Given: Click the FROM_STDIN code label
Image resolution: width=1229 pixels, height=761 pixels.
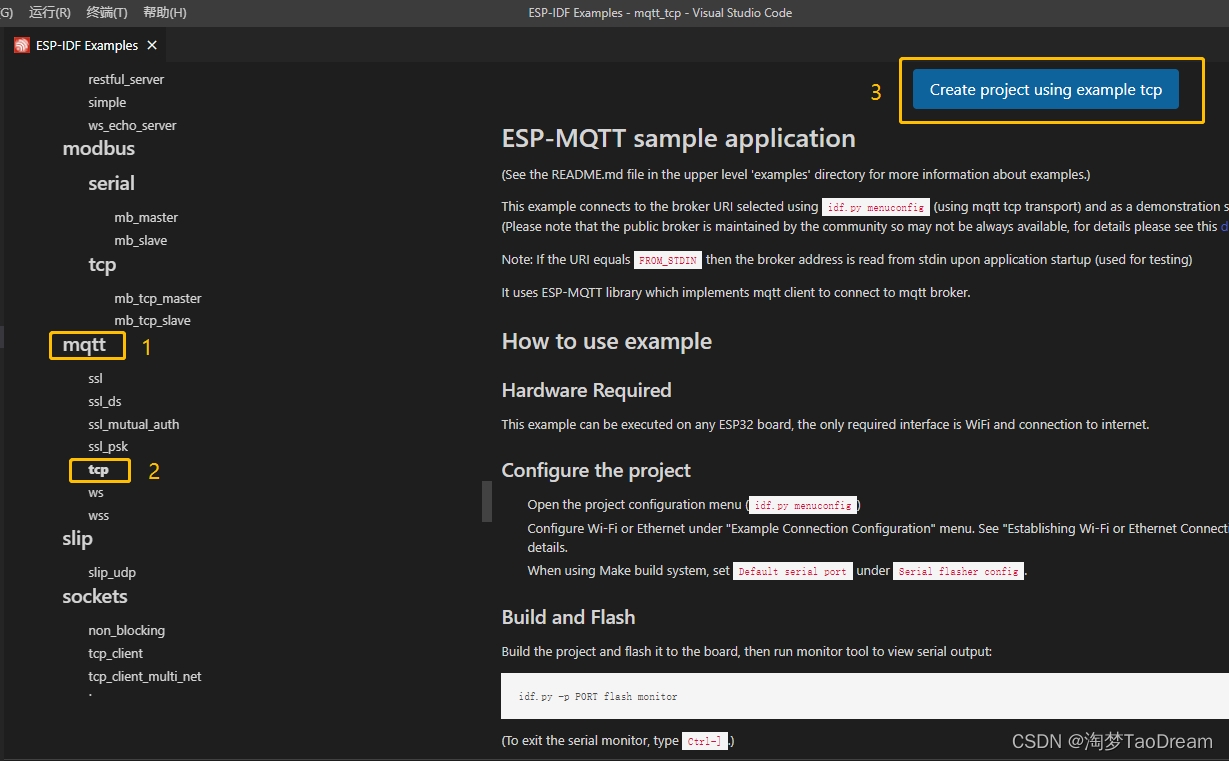Looking at the screenshot, I should (668, 260).
